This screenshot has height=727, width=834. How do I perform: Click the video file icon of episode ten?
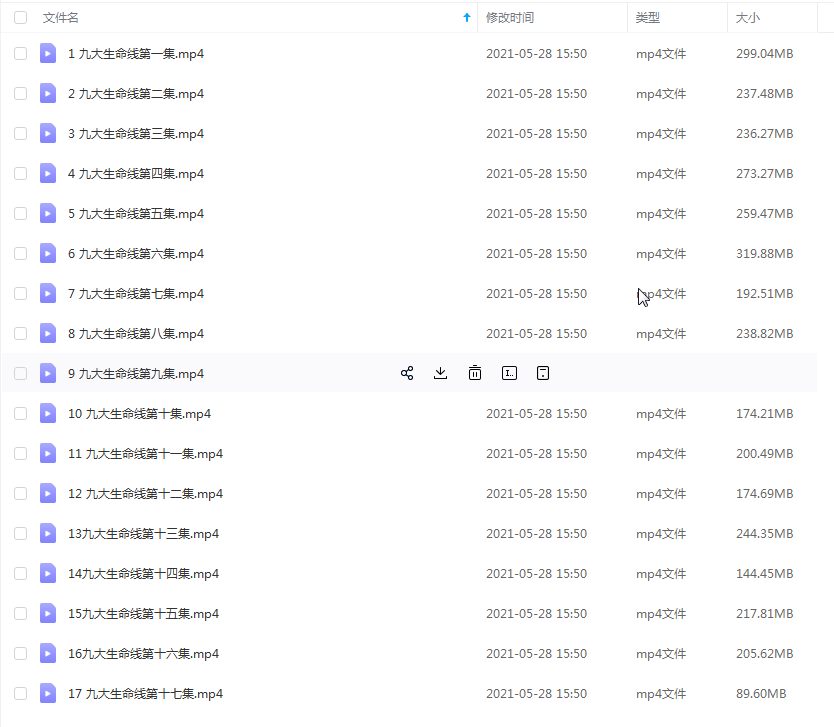pyautogui.click(x=47, y=413)
